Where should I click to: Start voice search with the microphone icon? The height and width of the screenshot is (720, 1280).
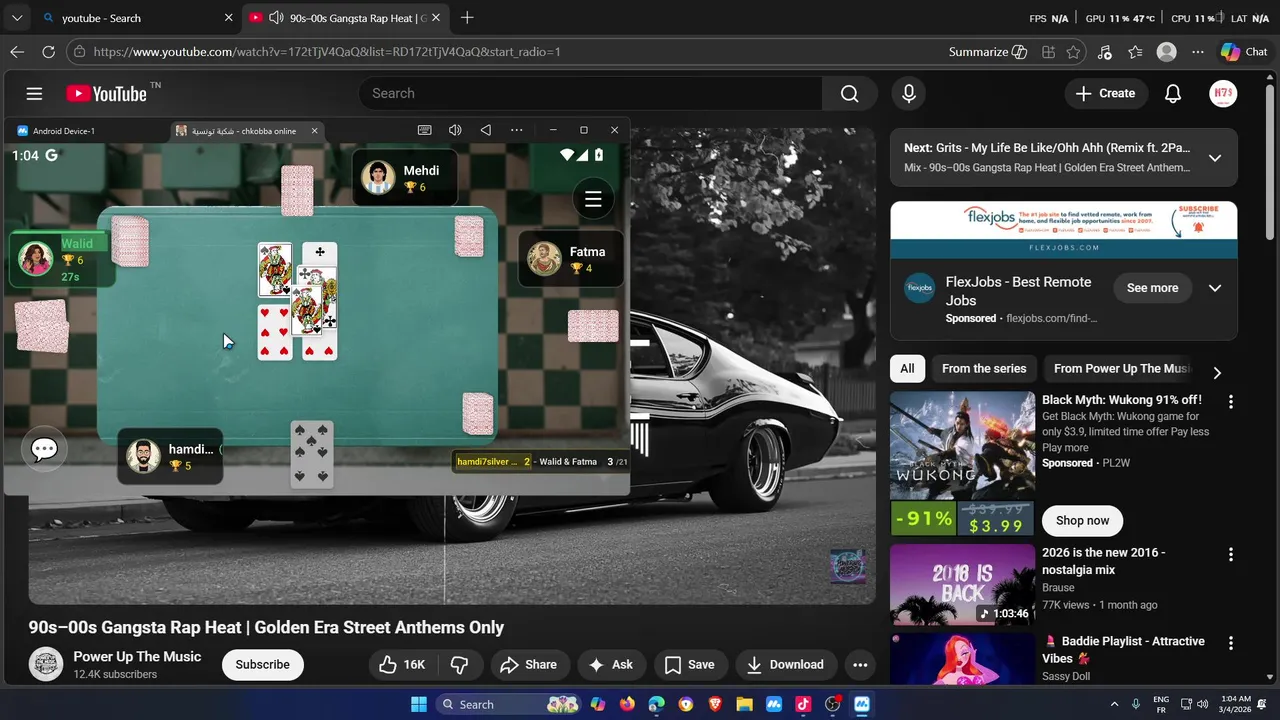[x=909, y=93]
